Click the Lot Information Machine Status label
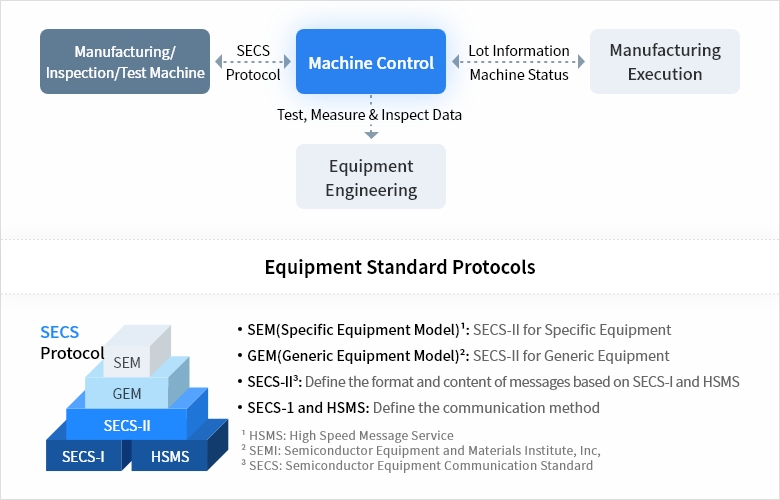The height and width of the screenshot is (500, 780). [x=519, y=62]
